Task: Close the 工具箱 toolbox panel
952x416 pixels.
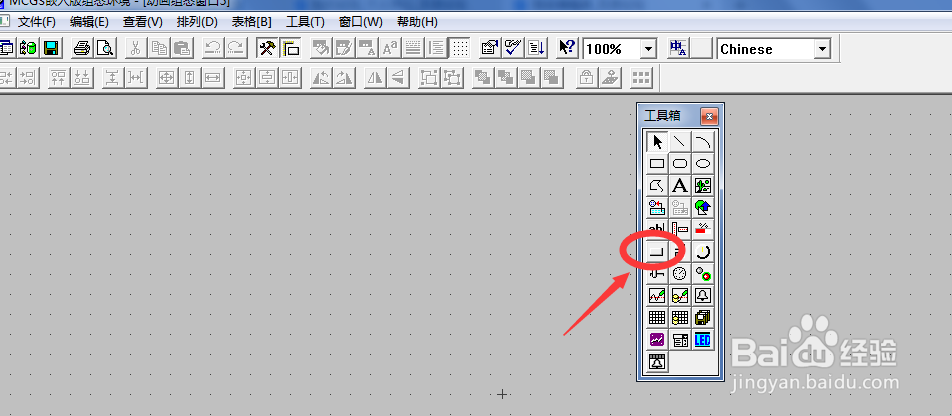Action: pos(709,115)
